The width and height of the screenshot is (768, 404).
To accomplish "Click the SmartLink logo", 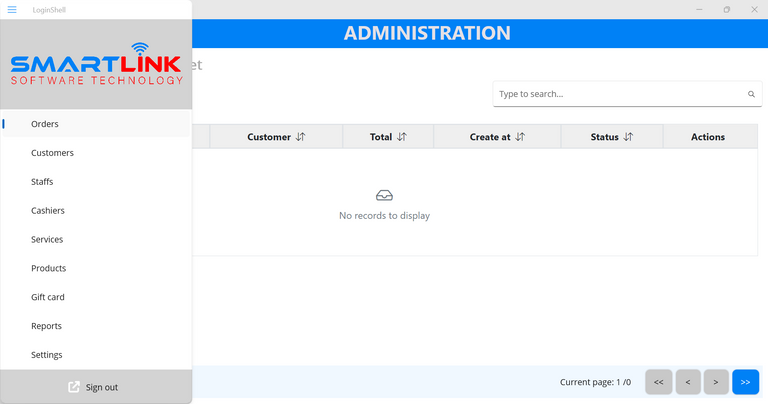I will (96, 64).
